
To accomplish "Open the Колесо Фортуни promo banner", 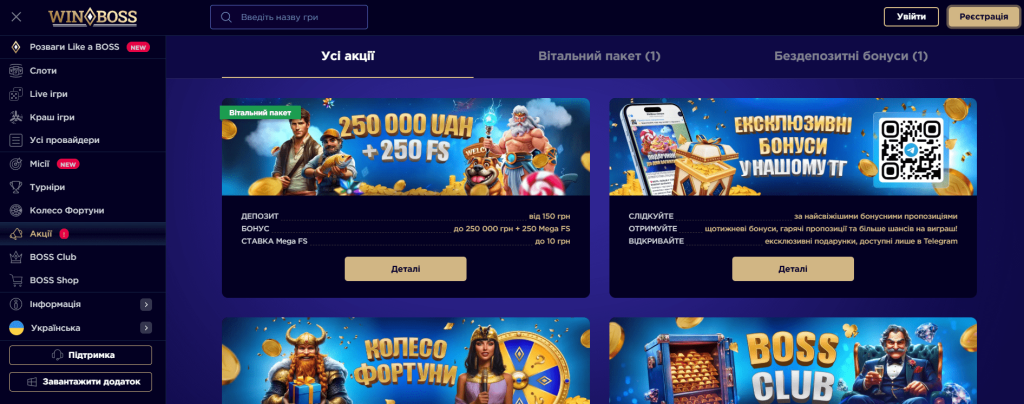I will click(406, 361).
